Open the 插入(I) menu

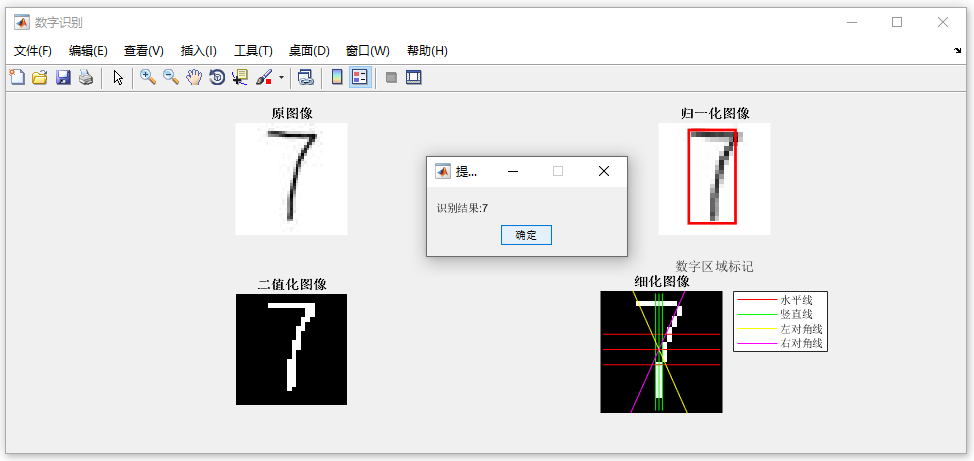pos(199,51)
